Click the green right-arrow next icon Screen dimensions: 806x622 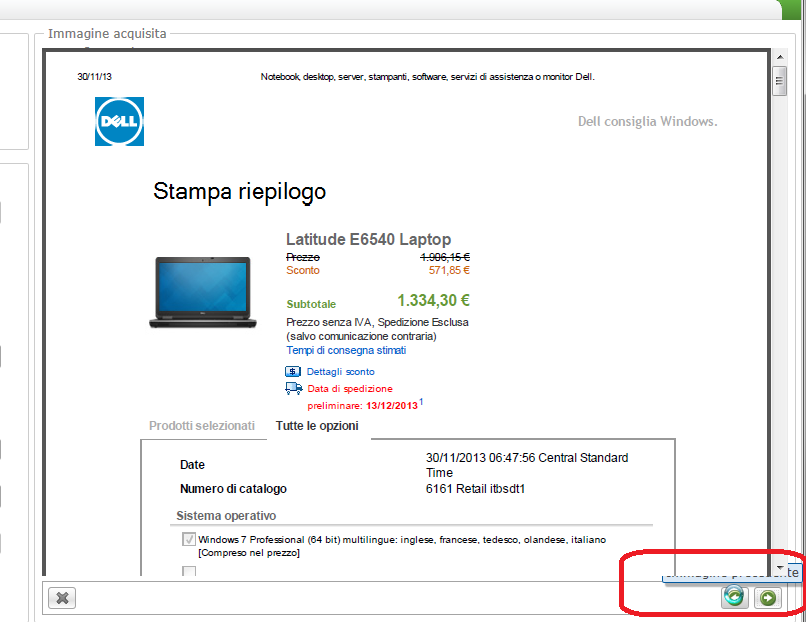click(x=767, y=598)
